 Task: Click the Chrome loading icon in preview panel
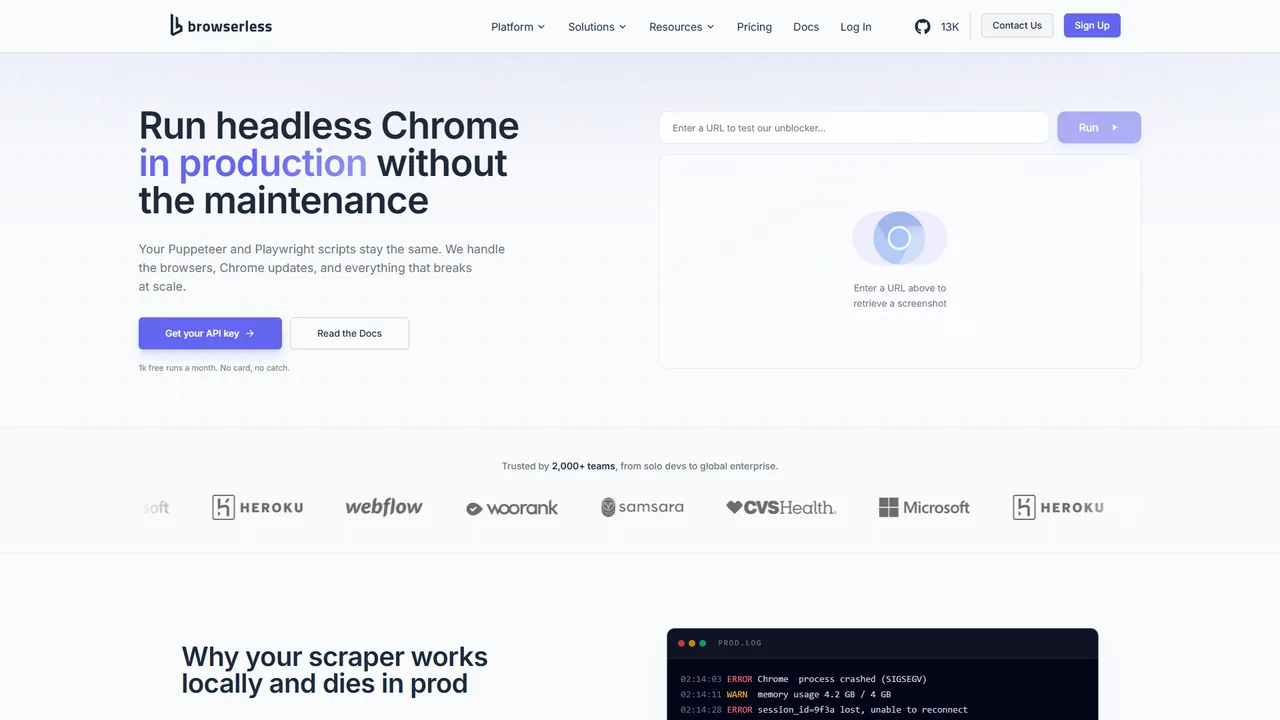pyautogui.click(x=899, y=238)
